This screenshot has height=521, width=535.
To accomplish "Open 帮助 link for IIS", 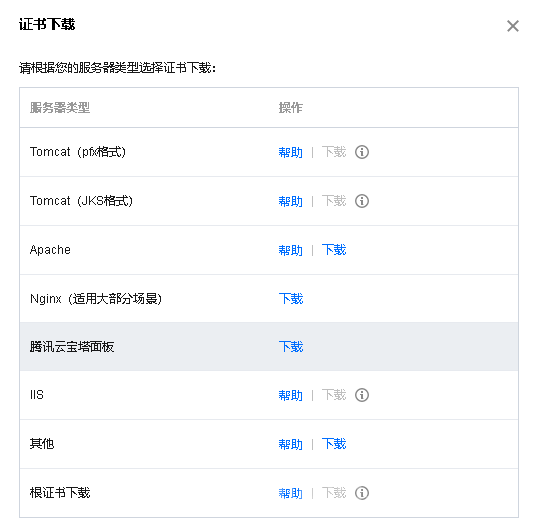I will pyautogui.click(x=290, y=395).
